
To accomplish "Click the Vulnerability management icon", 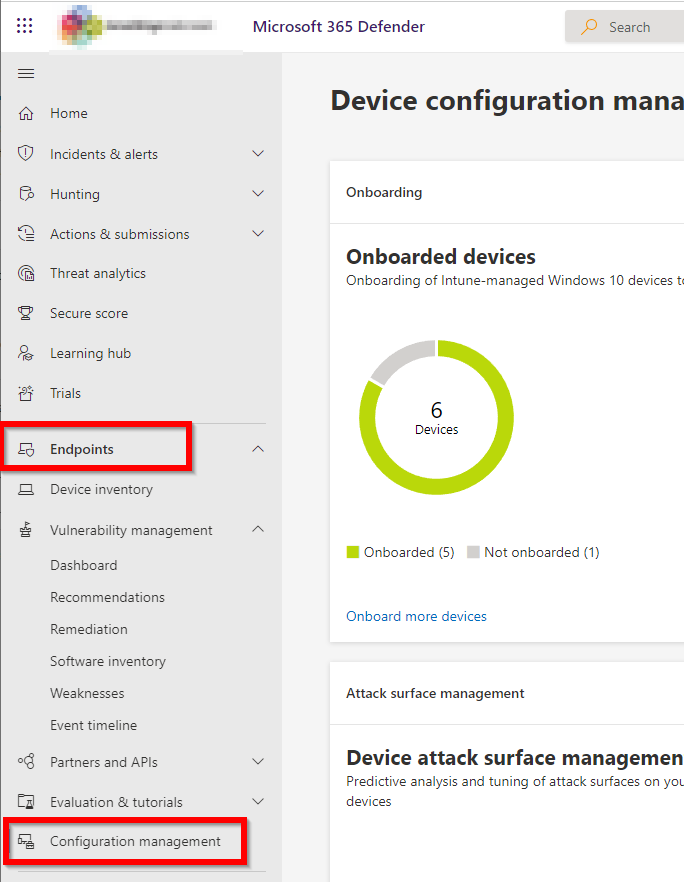I will coord(26,530).
